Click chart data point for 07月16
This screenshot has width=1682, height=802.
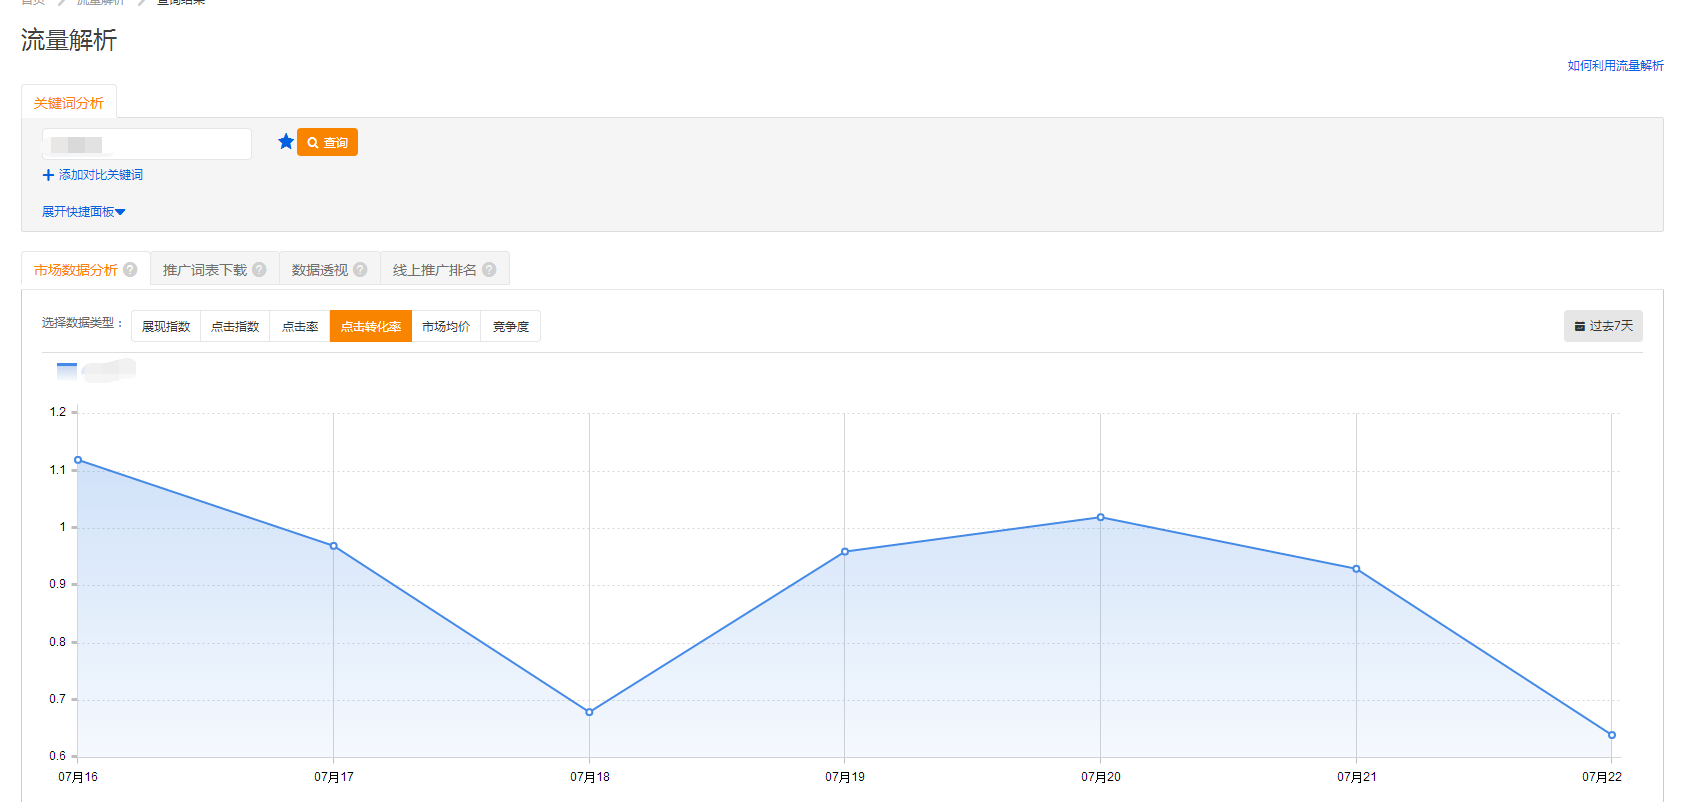click(78, 460)
